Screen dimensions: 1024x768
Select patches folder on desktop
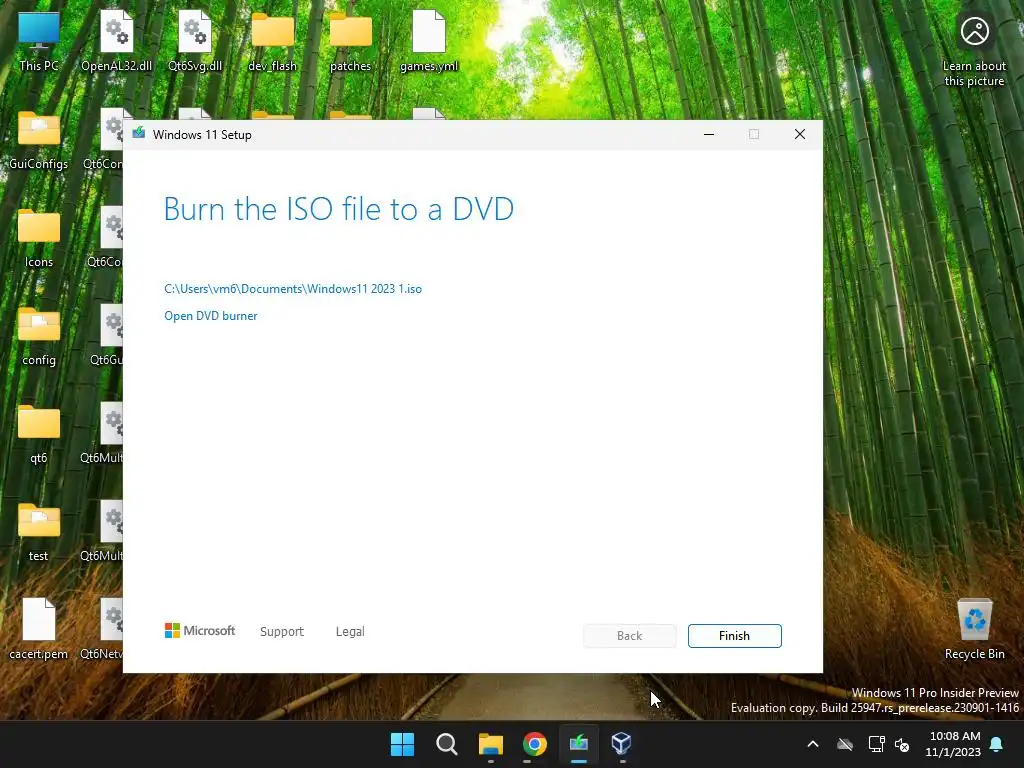(351, 42)
